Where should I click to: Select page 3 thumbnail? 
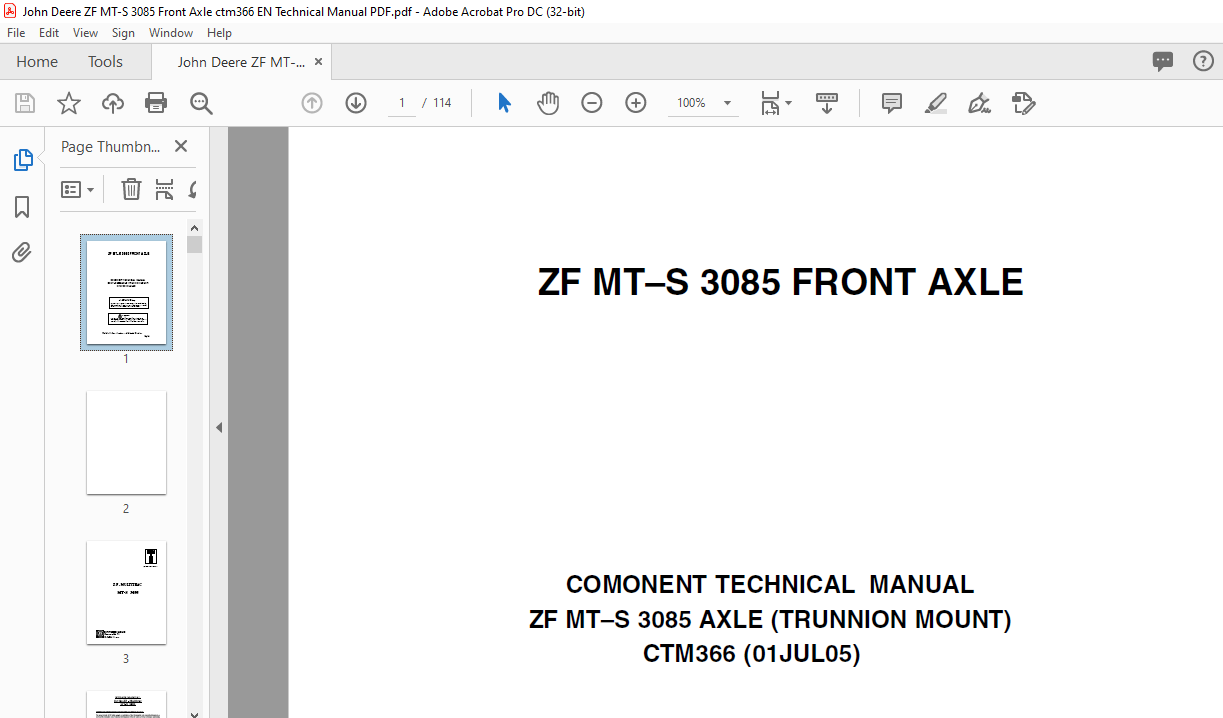126,593
